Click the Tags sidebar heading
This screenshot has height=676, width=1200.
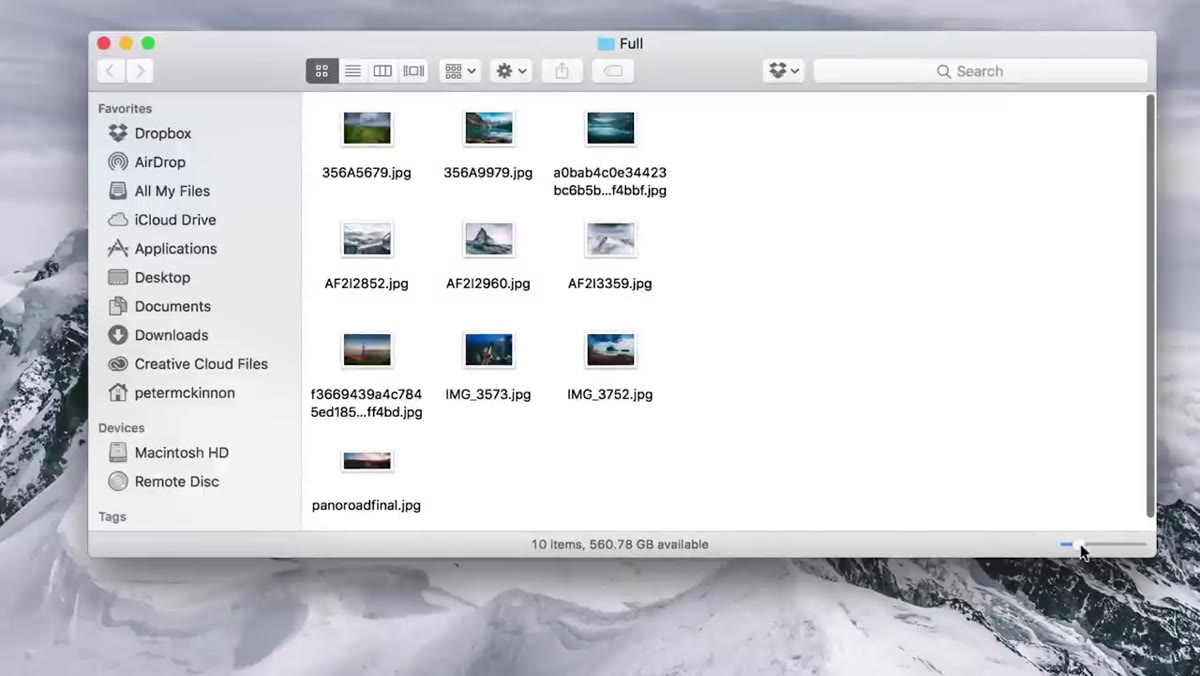point(112,517)
